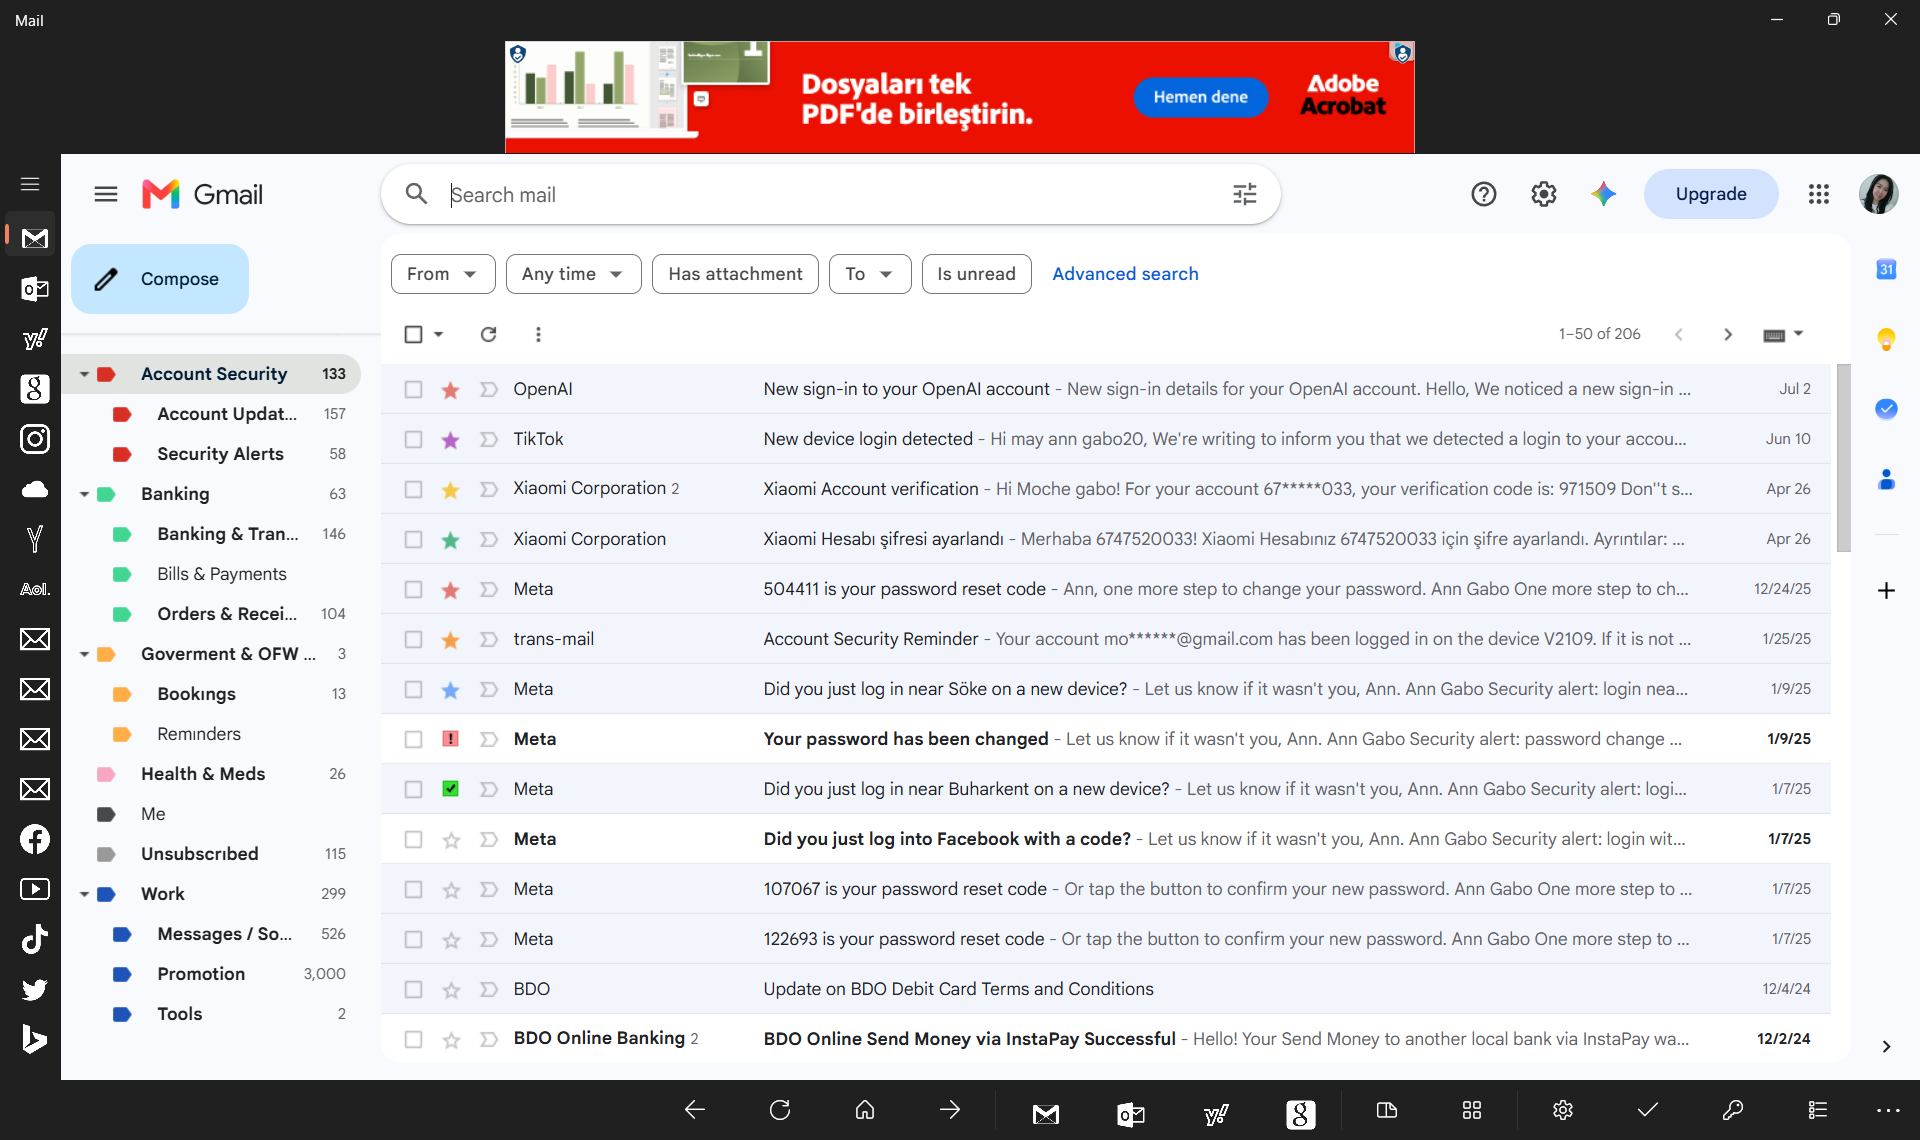Open the Advanced search link
Screen dimensions: 1920x1140
click(x=1125, y=274)
